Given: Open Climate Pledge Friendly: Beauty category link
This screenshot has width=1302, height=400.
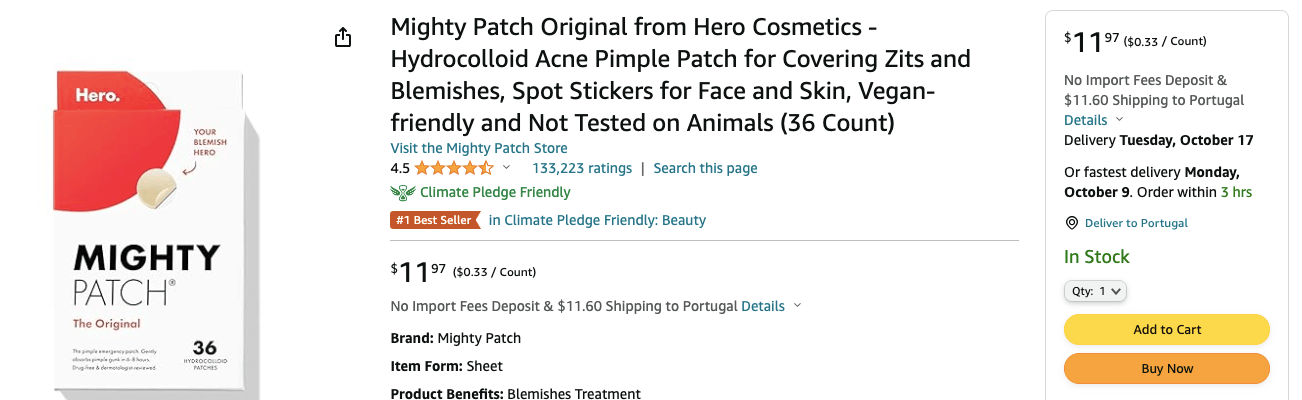Looking at the screenshot, I should [597, 220].
